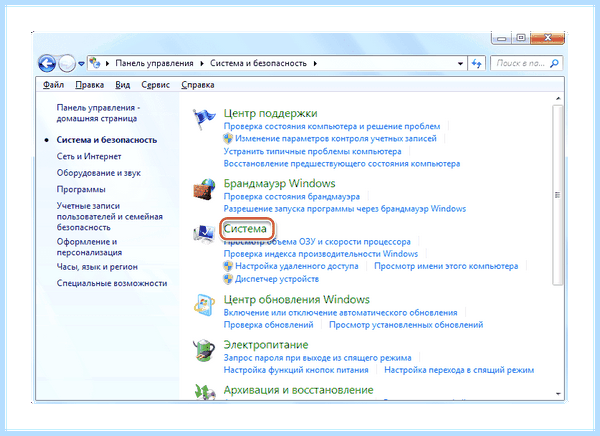Open the Центр поддержки heading
Screen dimensions: 600x436
(270, 114)
